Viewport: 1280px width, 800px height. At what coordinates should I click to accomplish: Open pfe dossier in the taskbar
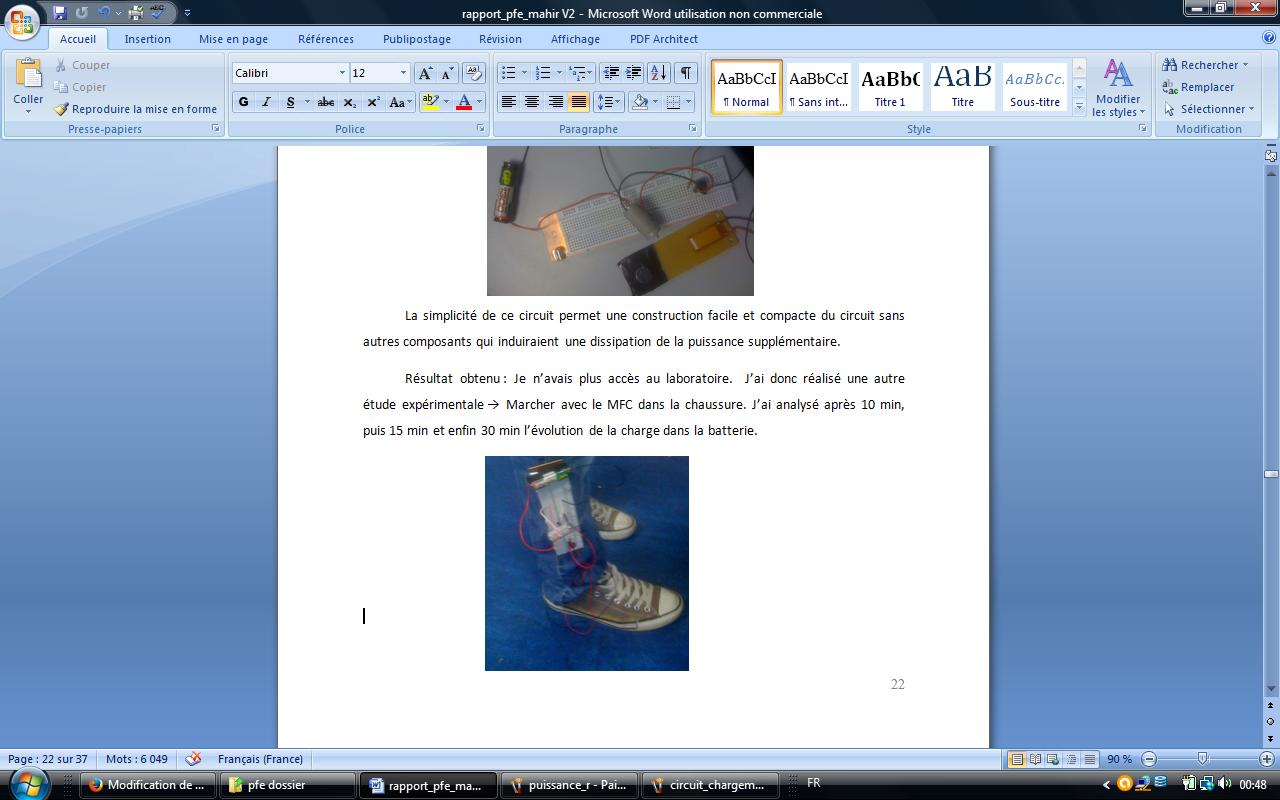289,785
